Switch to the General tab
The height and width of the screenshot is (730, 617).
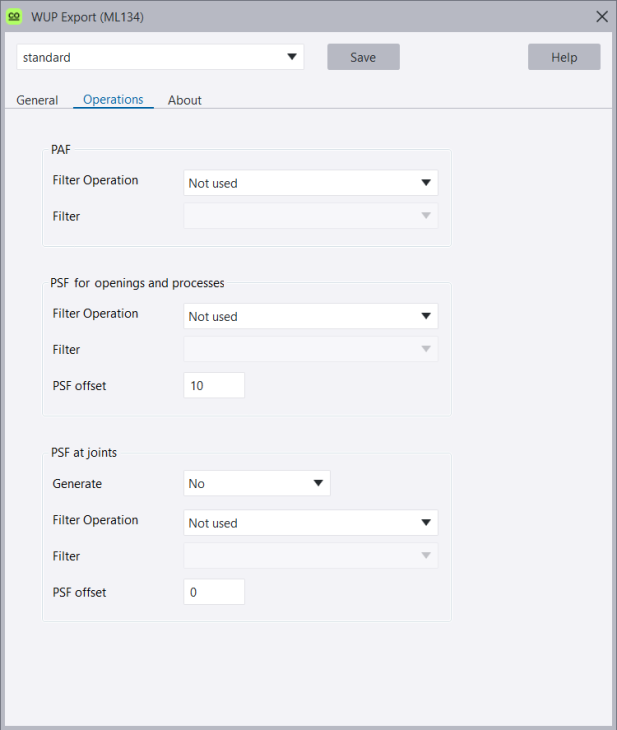tap(37, 100)
